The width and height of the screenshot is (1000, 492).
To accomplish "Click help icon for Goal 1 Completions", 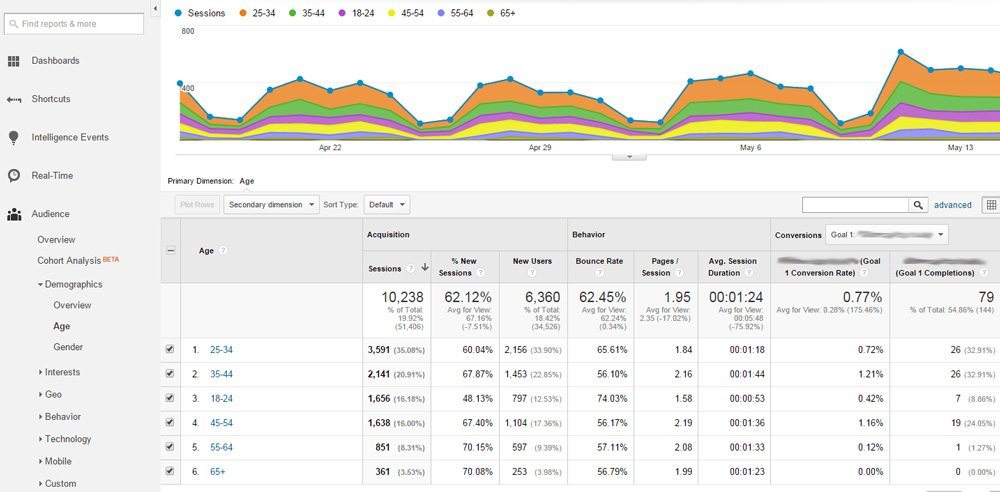I will click(982, 273).
